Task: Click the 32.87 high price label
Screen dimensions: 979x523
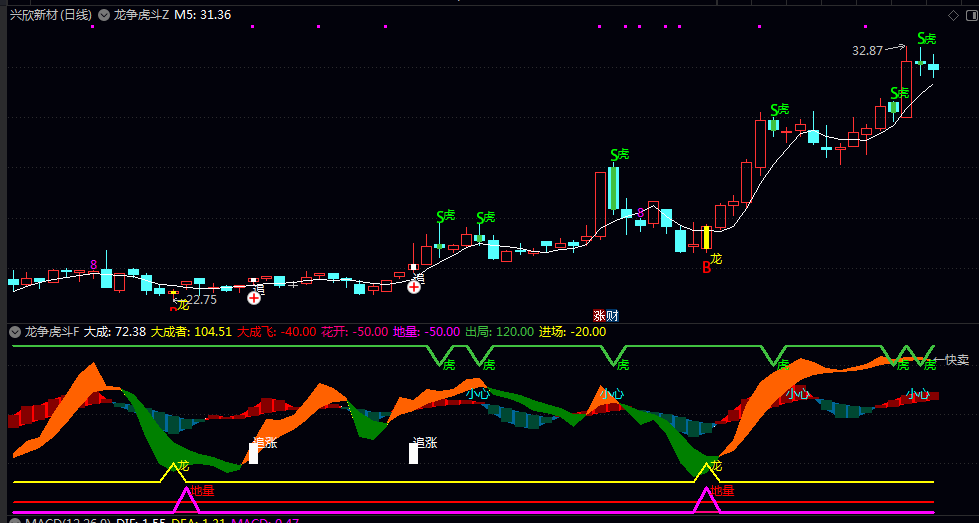Action: [867, 50]
